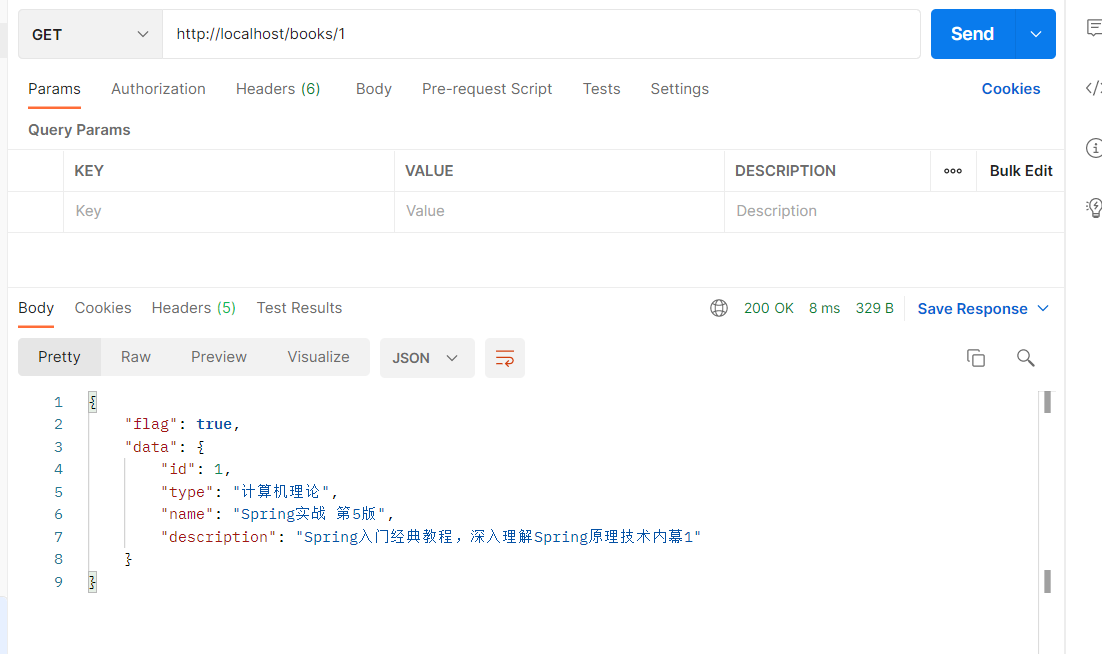Click the VALUE column header
This screenshot has height=654, width=1102.
[x=429, y=171]
